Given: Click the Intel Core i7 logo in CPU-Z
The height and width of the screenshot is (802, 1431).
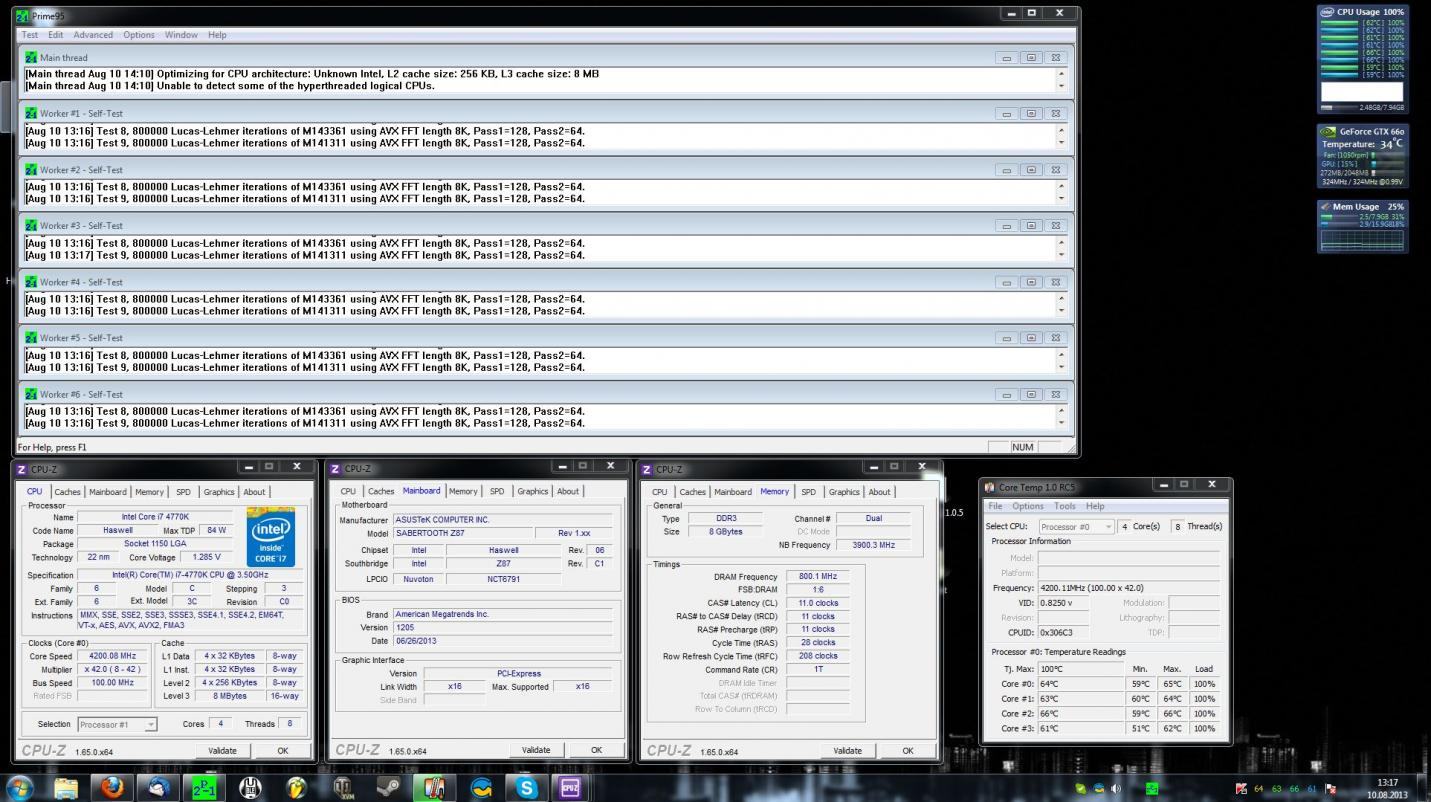Looking at the screenshot, I should (271, 537).
